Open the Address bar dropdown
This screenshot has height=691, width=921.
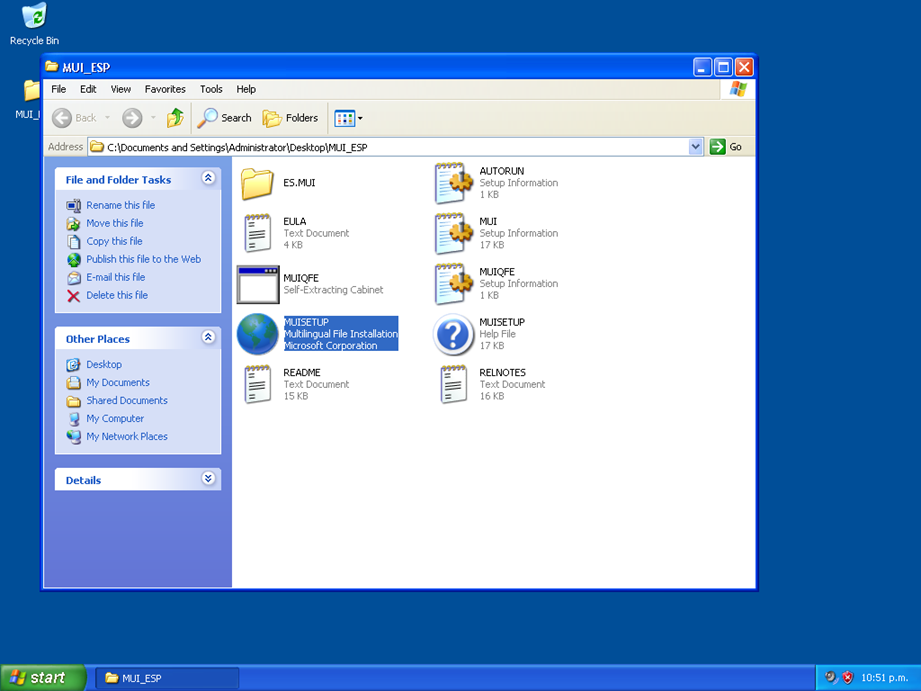[x=696, y=146]
